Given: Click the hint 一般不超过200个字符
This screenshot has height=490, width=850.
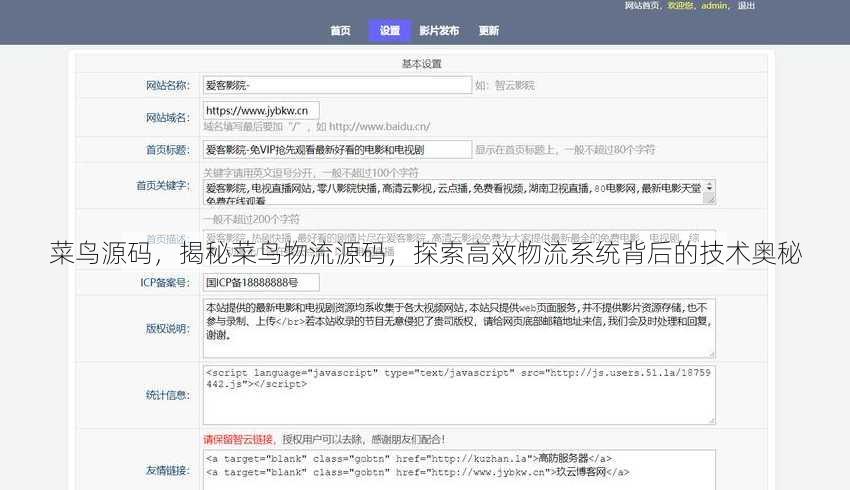Looking at the screenshot, I should pos(252,219).
